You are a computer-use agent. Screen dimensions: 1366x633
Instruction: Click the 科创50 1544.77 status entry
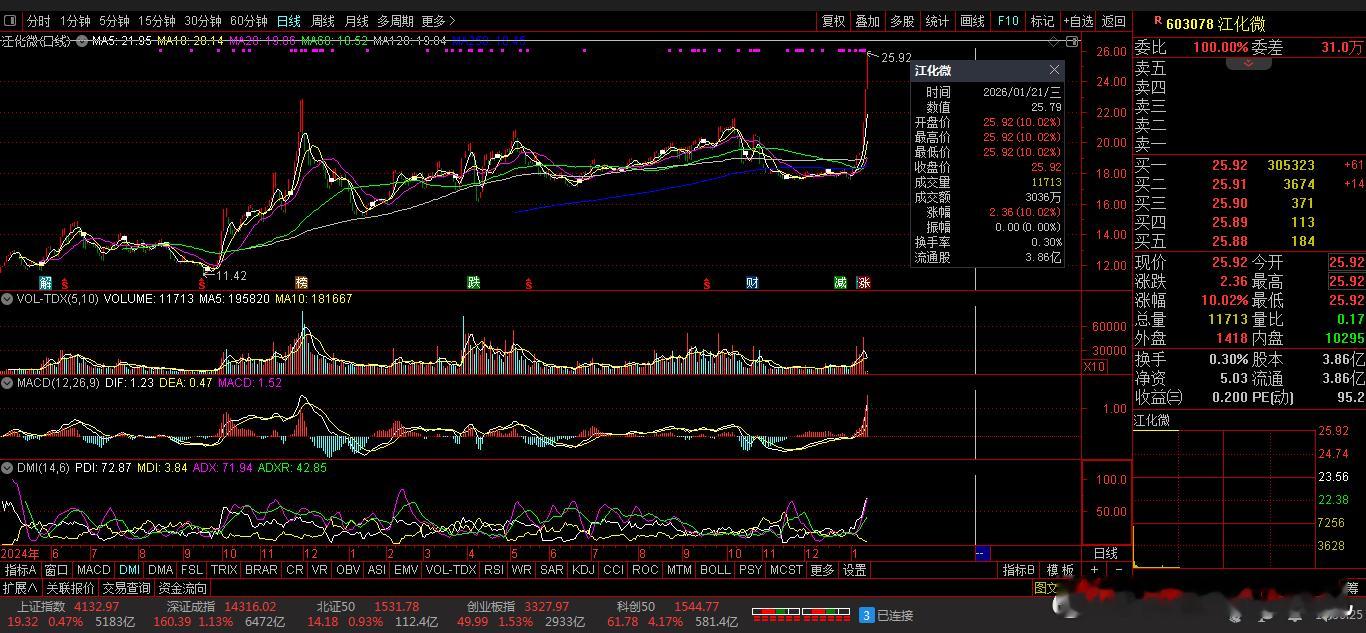coord(668,606)
